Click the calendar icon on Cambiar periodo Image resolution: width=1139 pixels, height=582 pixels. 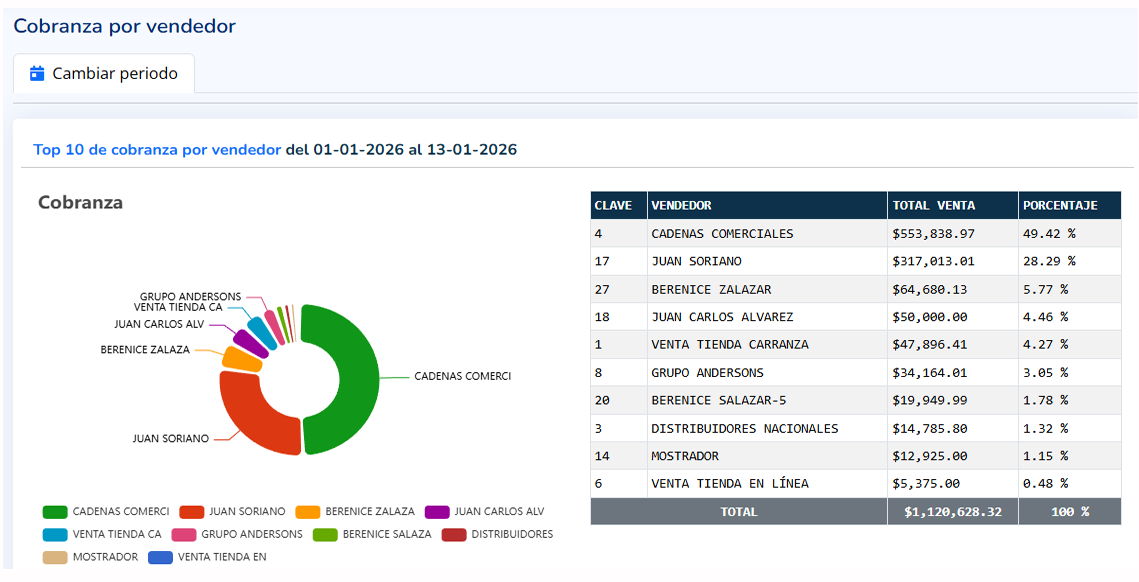click(37, 74)
